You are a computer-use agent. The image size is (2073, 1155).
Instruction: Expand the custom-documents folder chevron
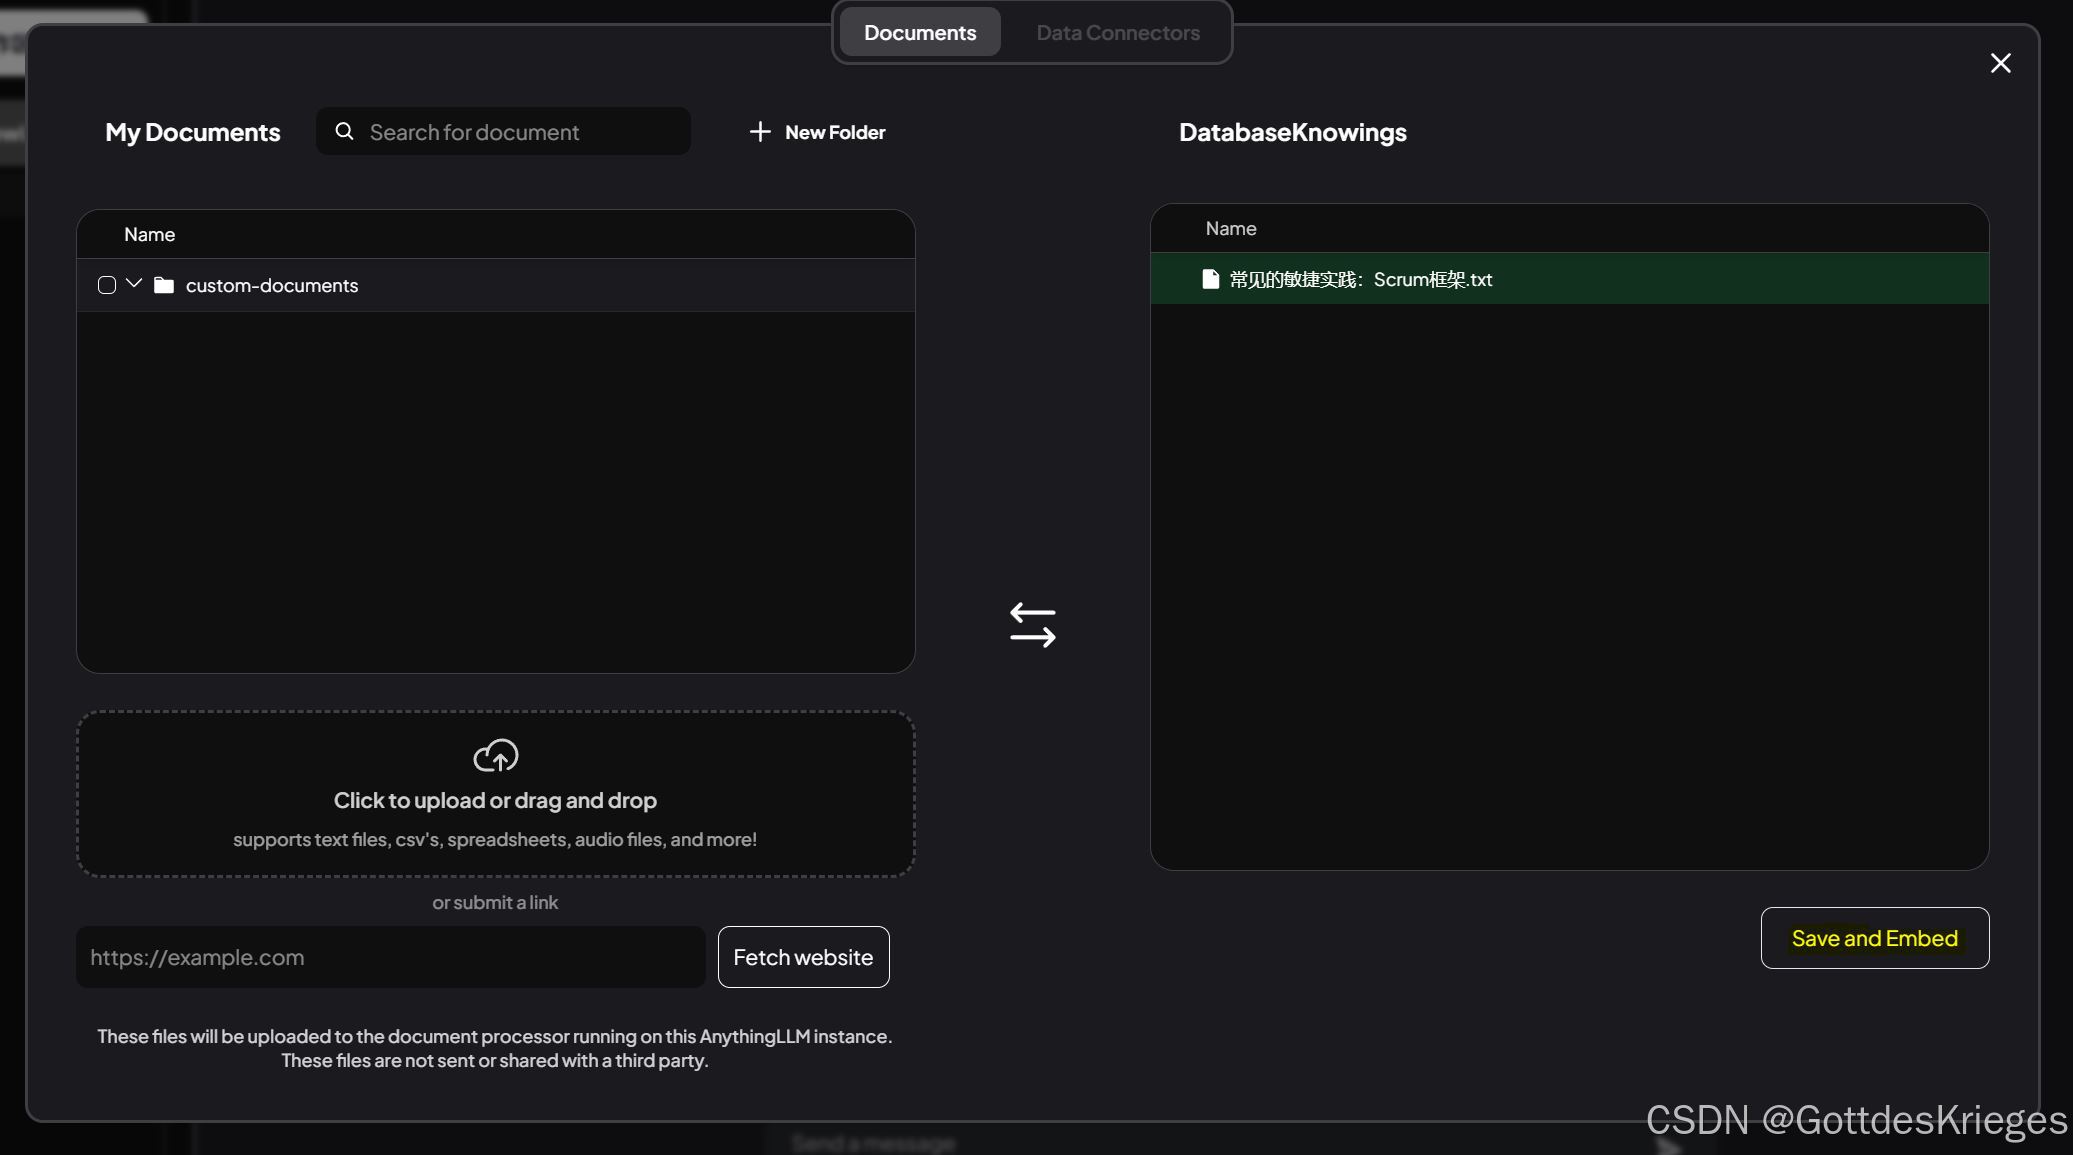134,284
